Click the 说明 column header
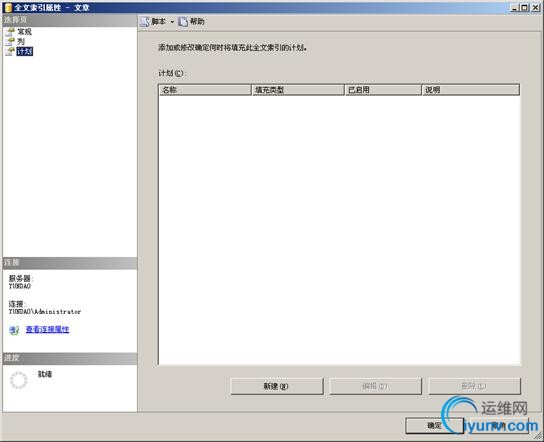Image resolution: width=544 pixels, height=442 pixels. coord(470,90)
